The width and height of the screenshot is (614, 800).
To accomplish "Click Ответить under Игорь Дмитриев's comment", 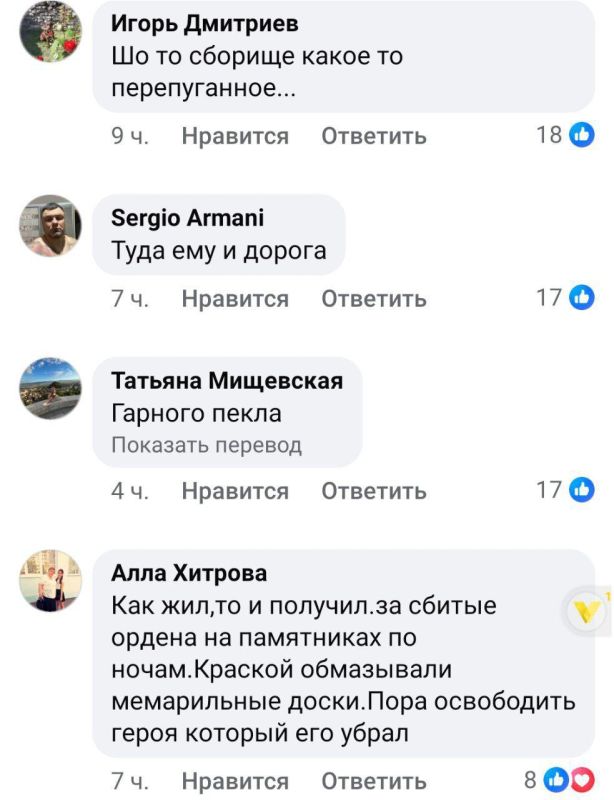I will 371,137.
